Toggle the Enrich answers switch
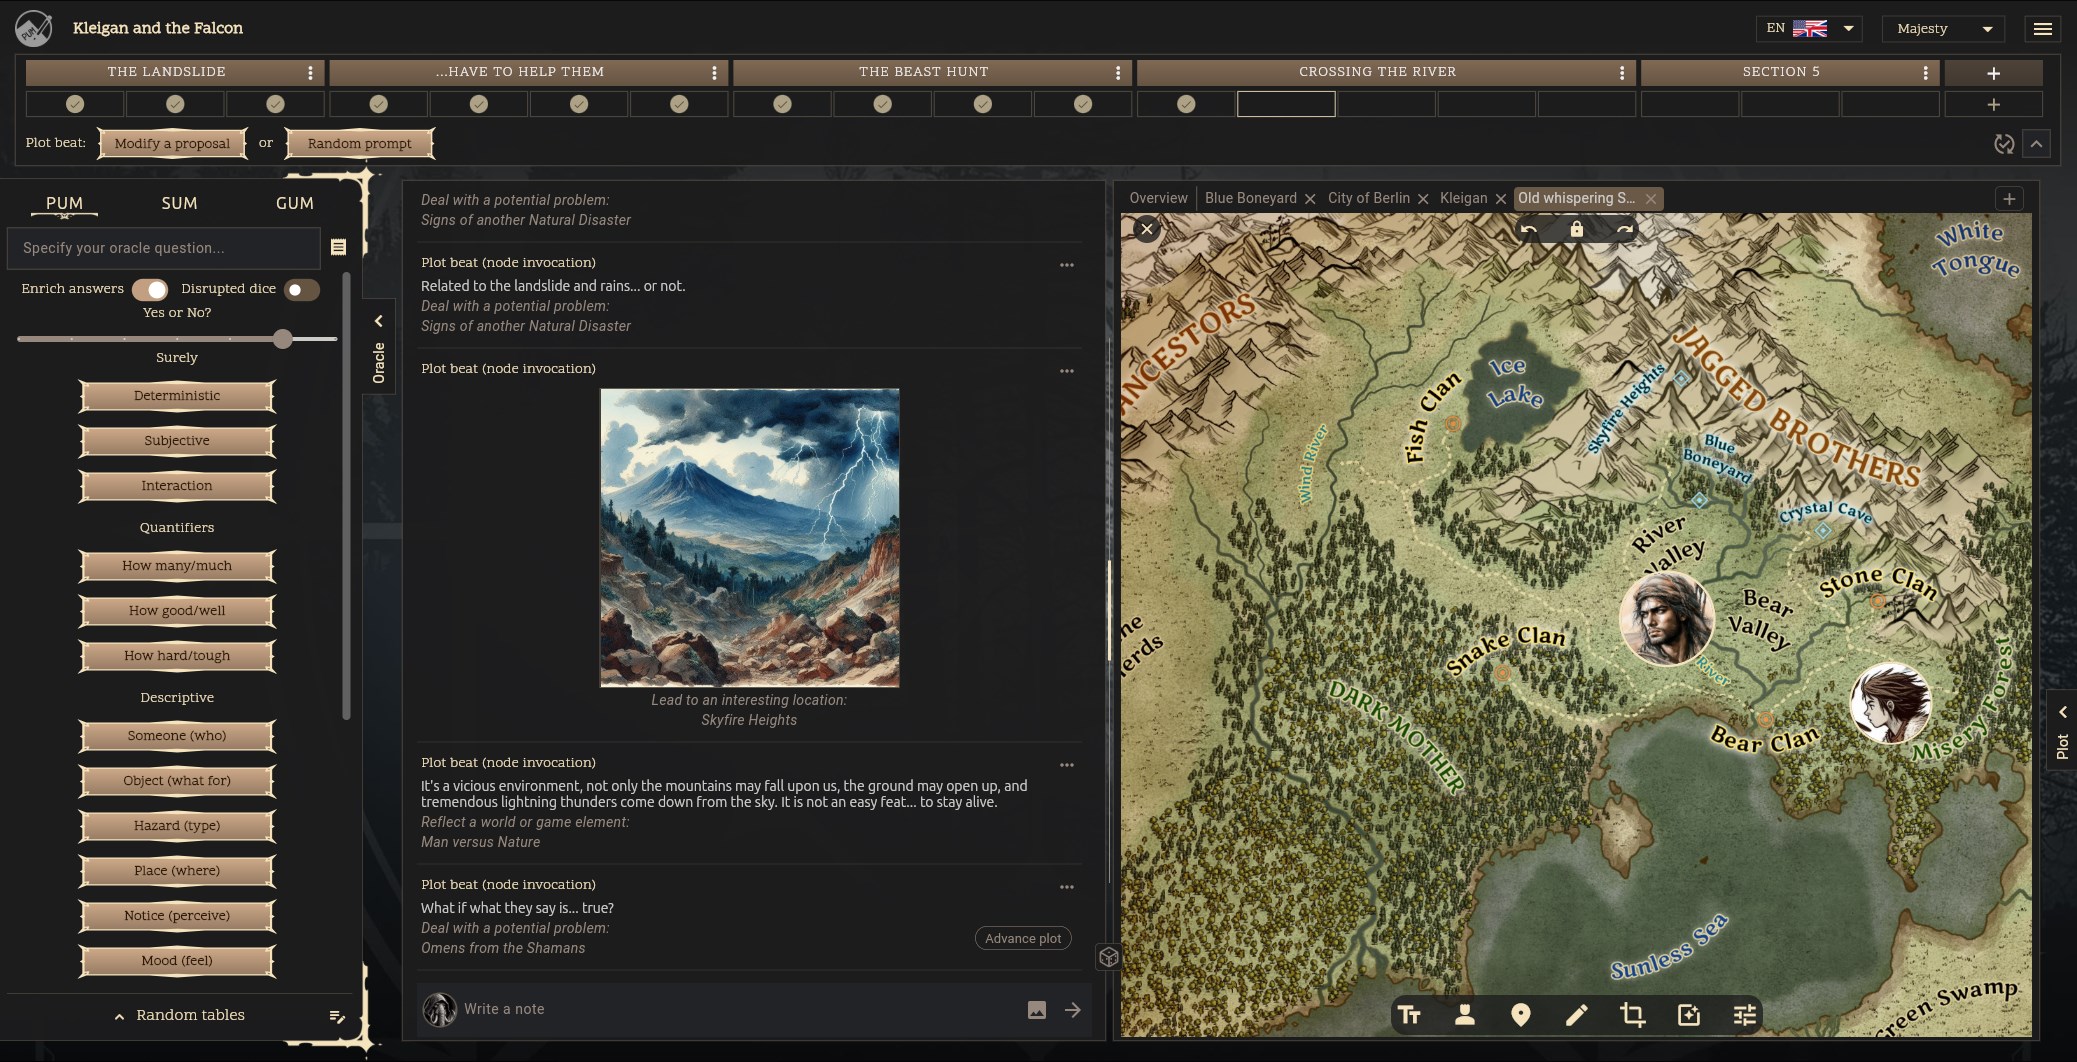Viewport: 2077px width, 1062px height. tap(151, 289)
